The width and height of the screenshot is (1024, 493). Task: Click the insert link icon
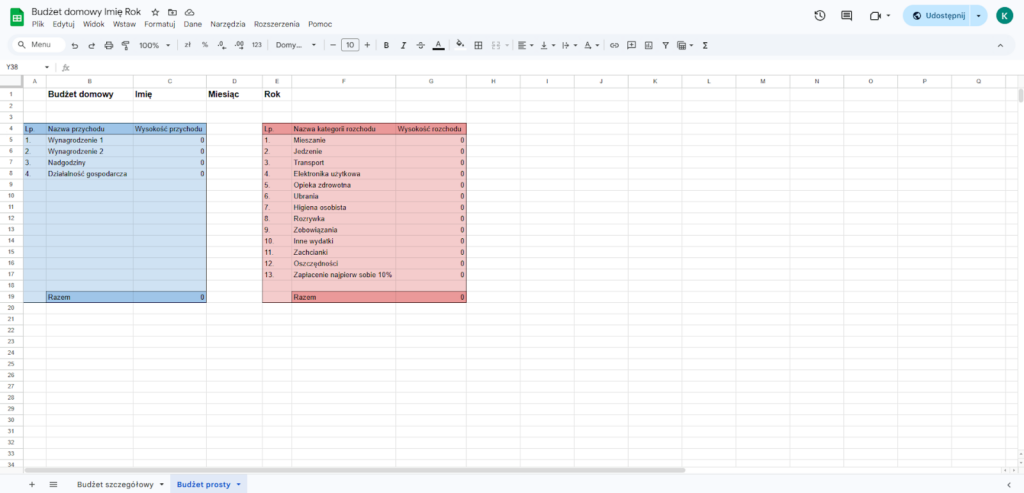point(615,45)
